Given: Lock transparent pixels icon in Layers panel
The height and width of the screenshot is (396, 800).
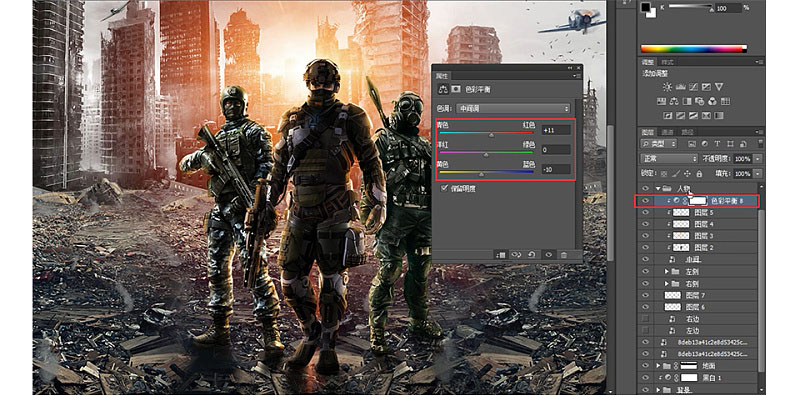Looking at the screenshot, I should (664, 174).
